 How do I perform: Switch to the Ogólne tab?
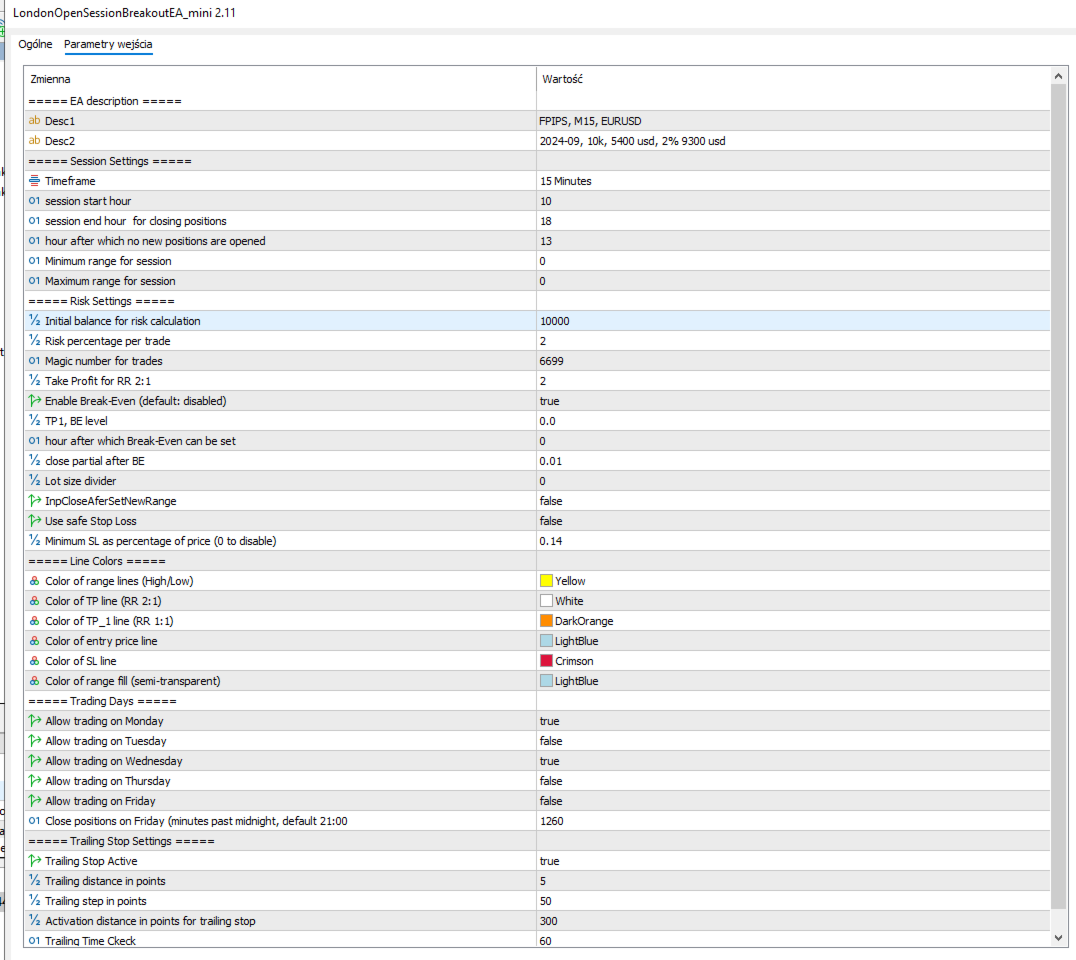pyautogui.click(x=35, y=44)
